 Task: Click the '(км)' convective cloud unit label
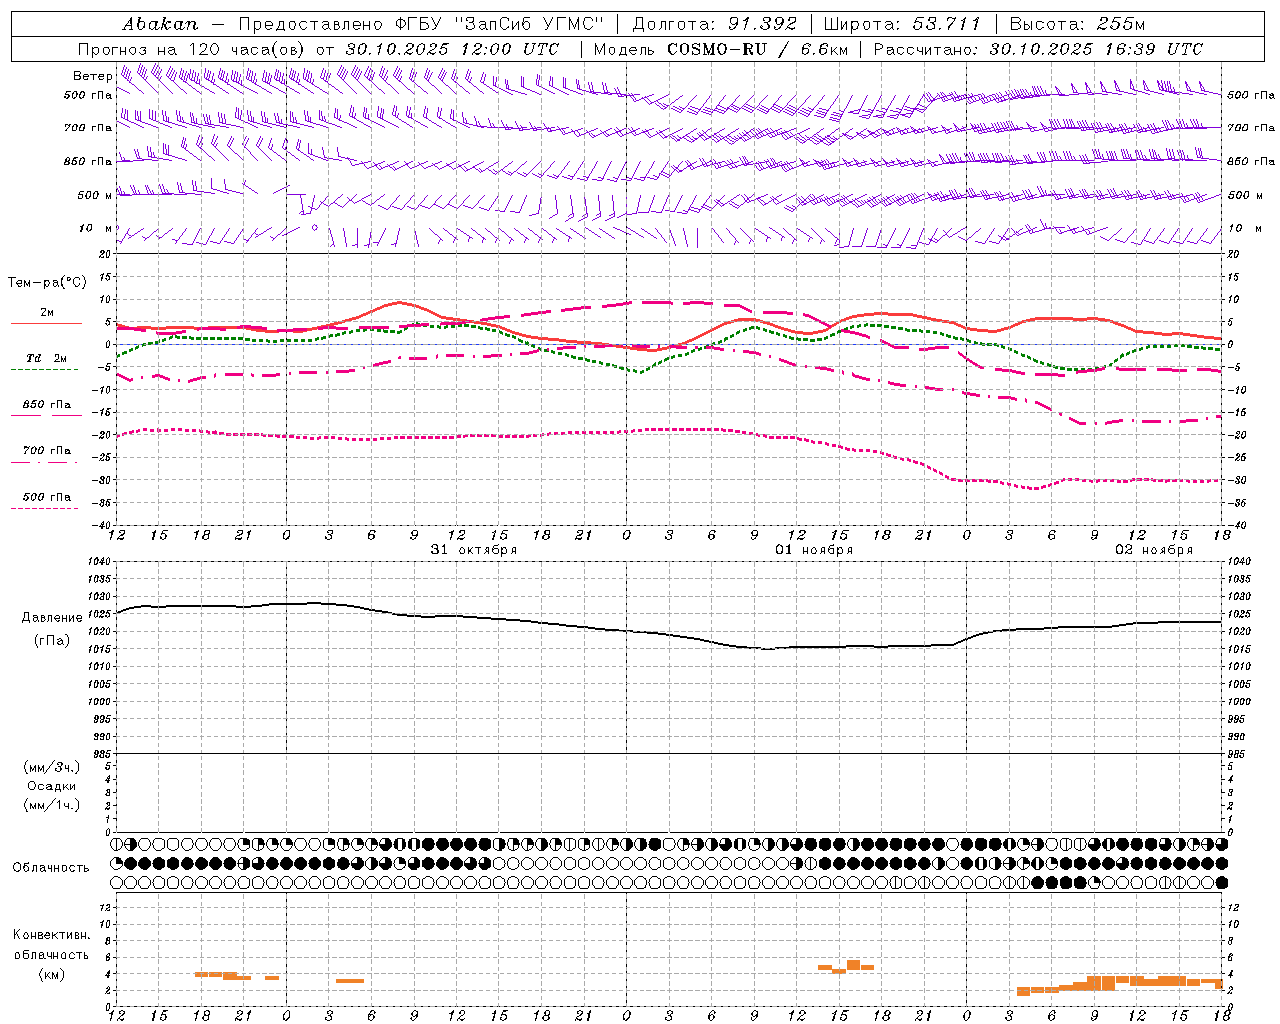point(52,974)
